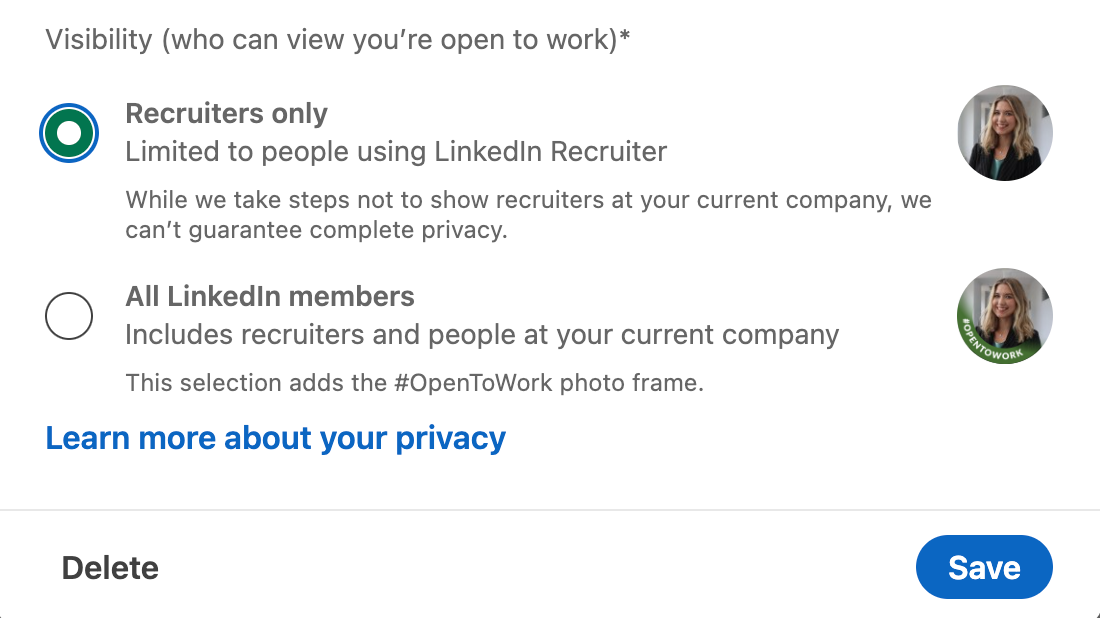The image size is (1100, 618).
Task: Click "Limited to people using LinkedIn Recruiter" text
Action: (396, 152)
